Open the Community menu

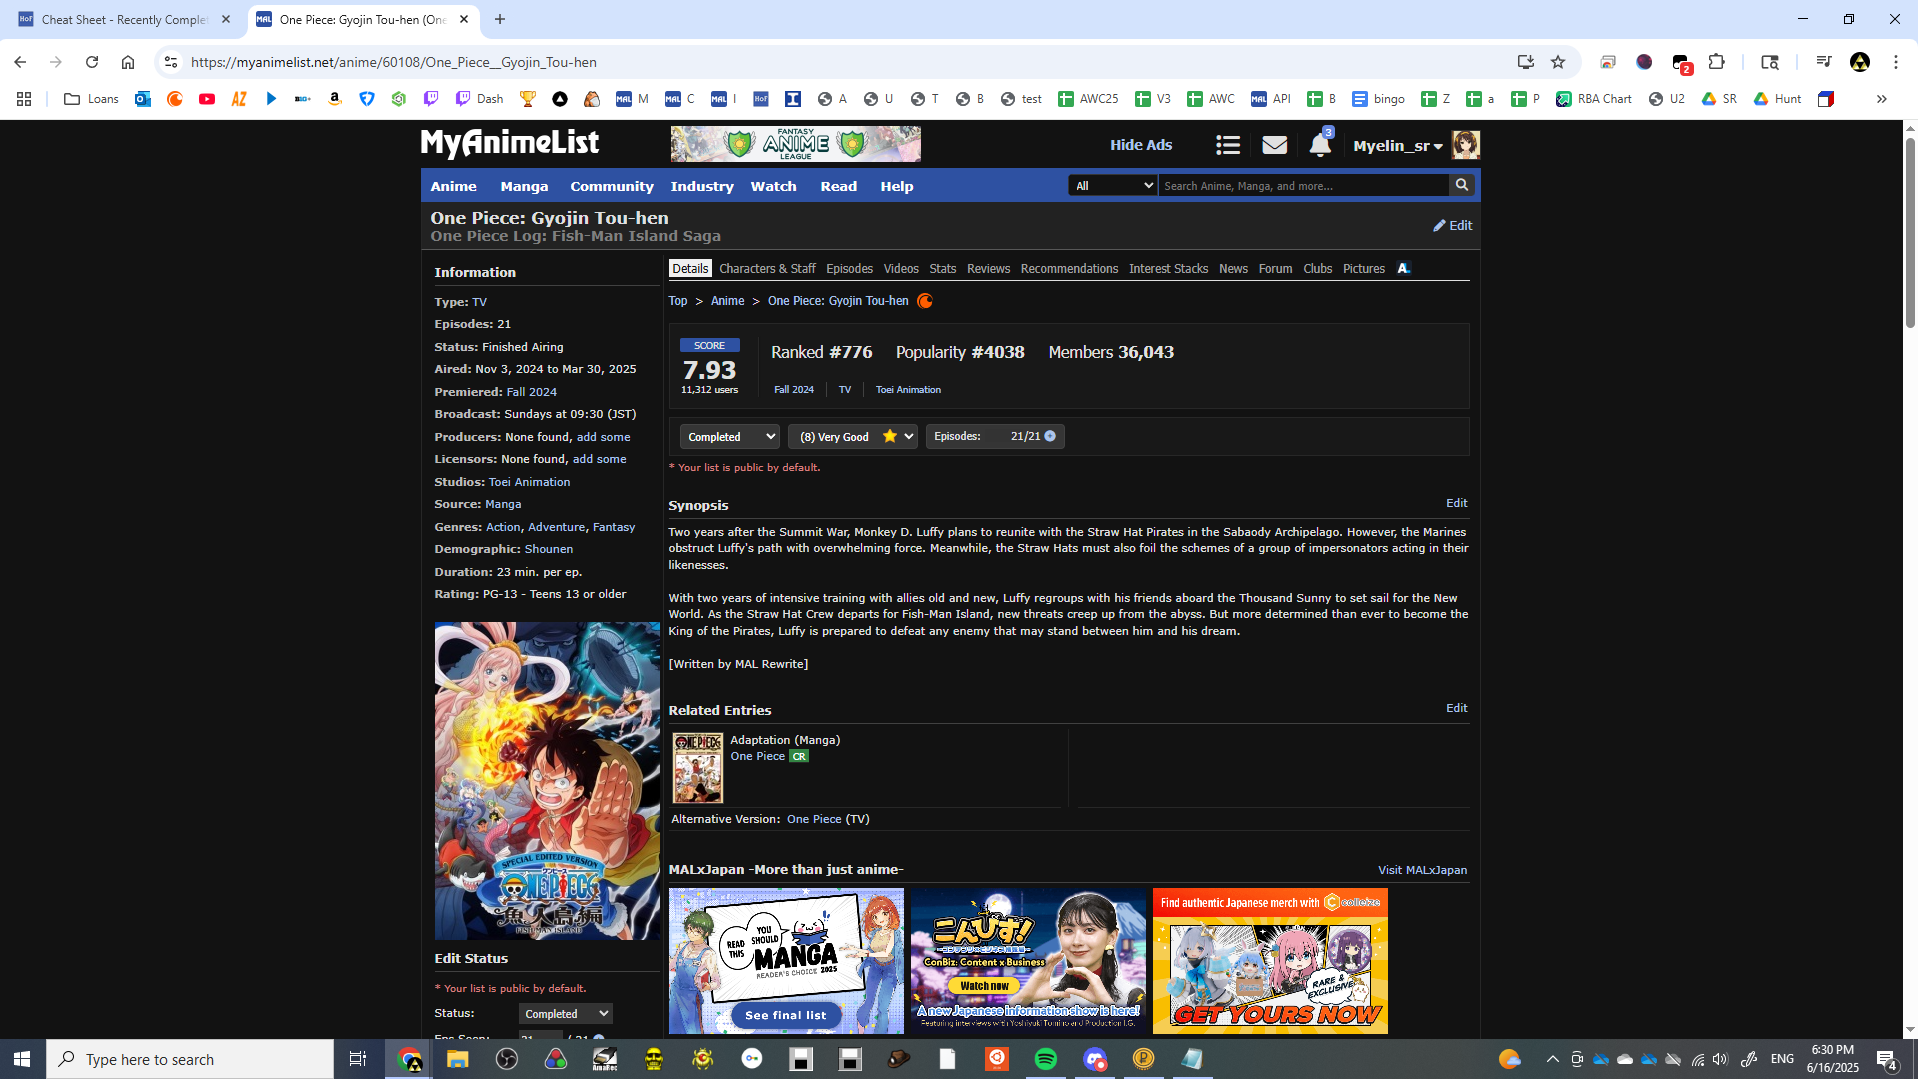612,186
